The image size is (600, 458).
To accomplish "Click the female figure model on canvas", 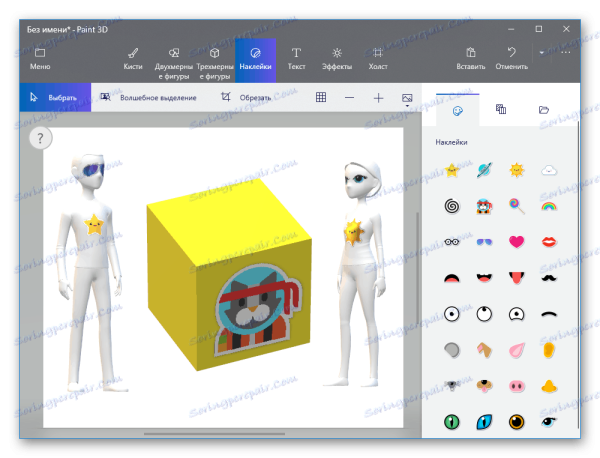I will click(358, 274).
